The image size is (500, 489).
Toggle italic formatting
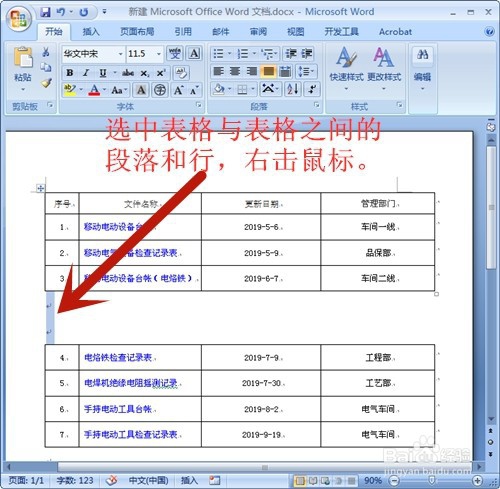pos(86,73)
